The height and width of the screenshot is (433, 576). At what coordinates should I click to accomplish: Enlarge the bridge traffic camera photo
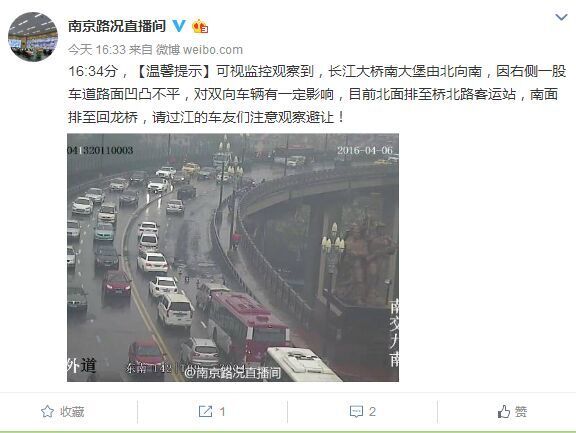point(233,257)
